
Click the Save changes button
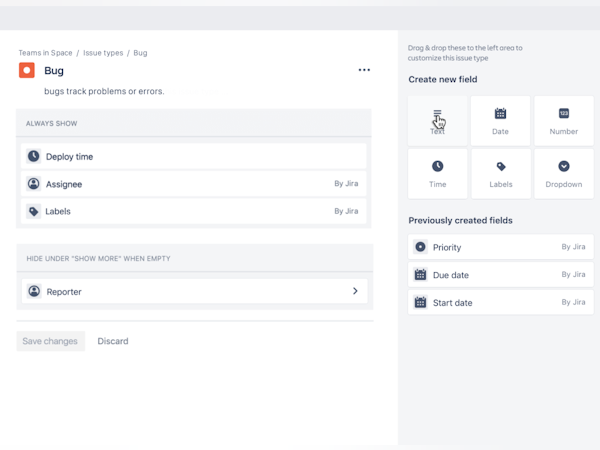click(x=50, y=341)
